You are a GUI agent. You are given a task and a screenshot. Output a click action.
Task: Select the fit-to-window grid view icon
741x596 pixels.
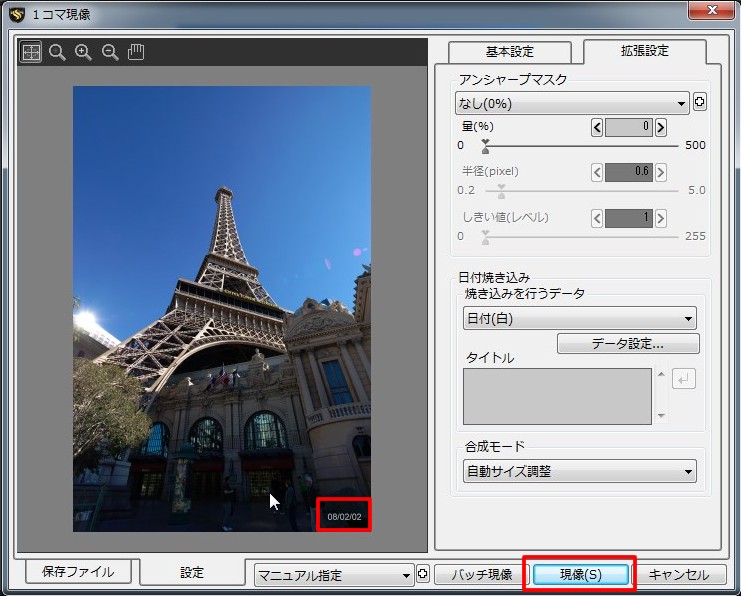31,52
